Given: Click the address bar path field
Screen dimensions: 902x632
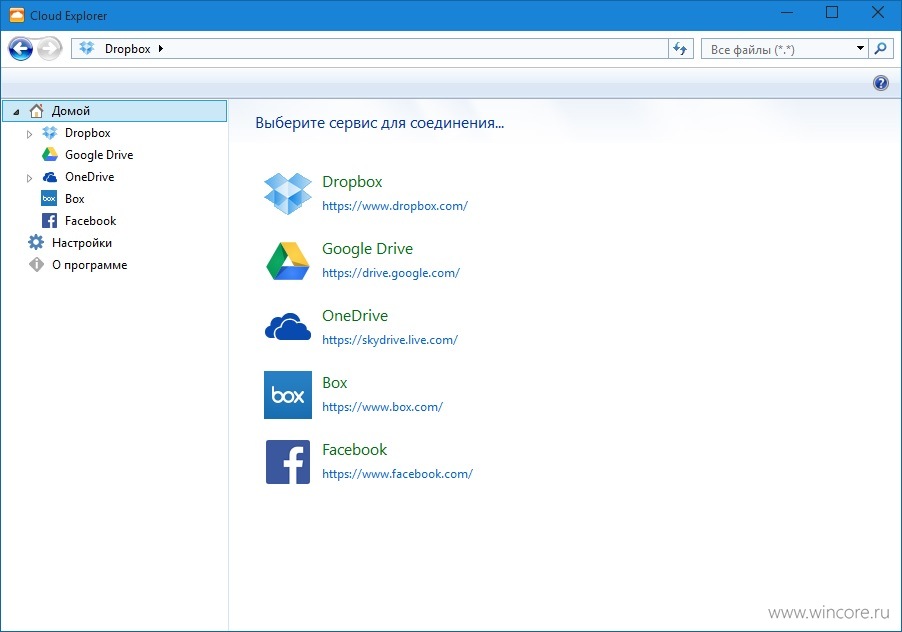Looking at the screenshot, I should click(369, 49).
